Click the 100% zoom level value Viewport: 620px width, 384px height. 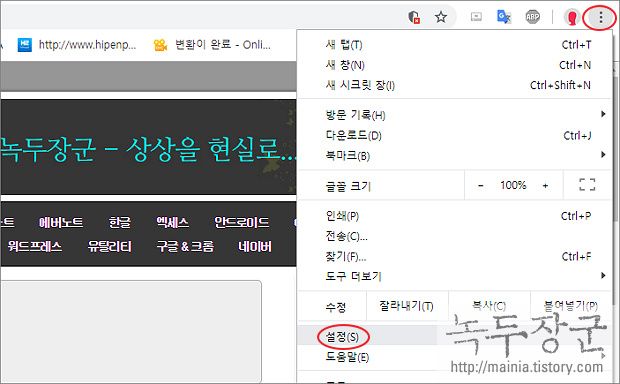[513, 185]
